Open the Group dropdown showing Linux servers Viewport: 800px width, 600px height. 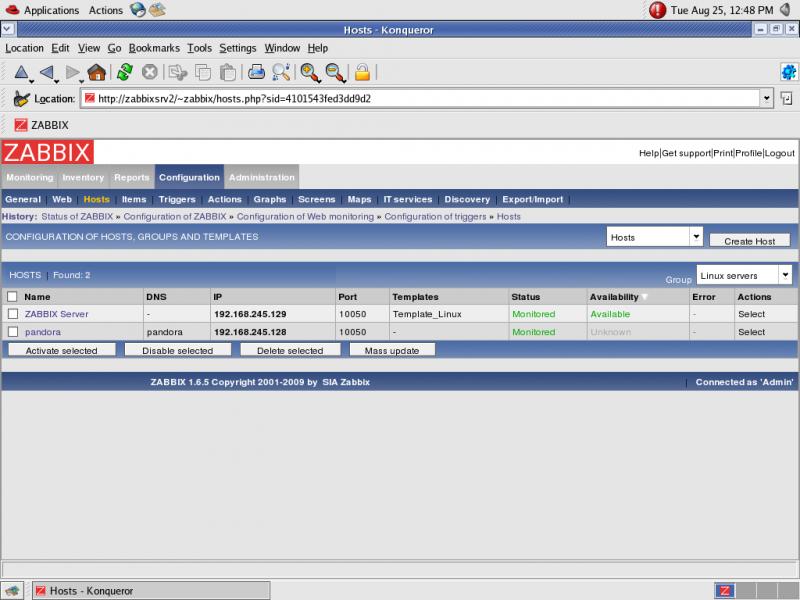coord(745,275)
